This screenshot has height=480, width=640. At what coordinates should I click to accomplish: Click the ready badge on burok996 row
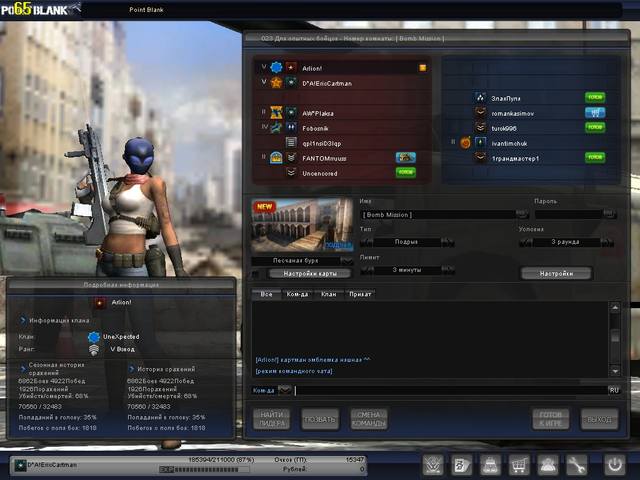coord(595,127)
